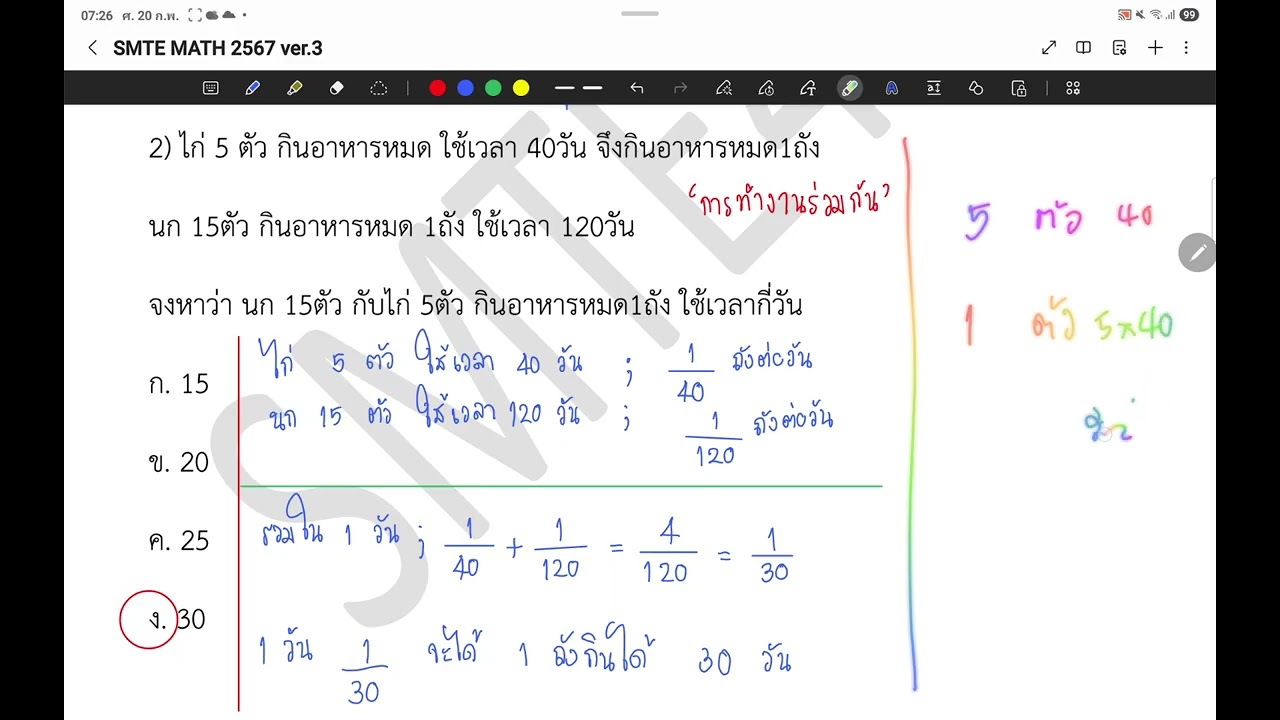The width and height of the screenshot is (1280, 720).
Task: Pick the green pen color
Action: tap(493, 88)
